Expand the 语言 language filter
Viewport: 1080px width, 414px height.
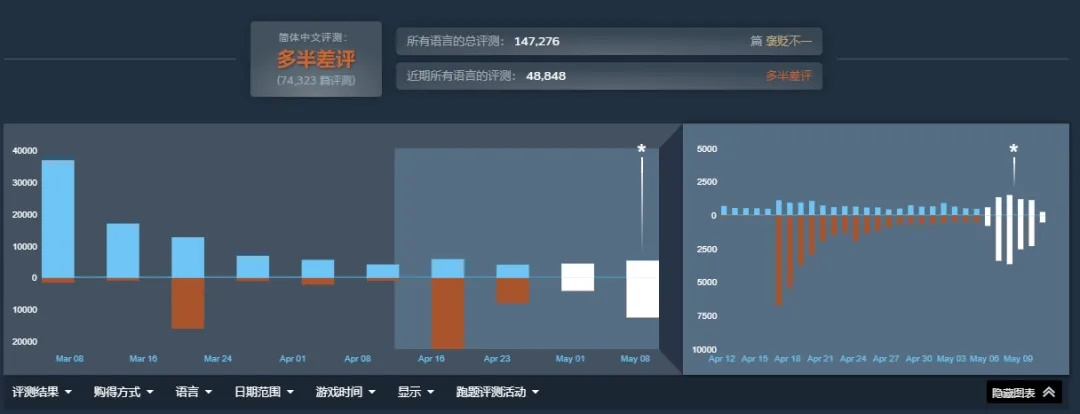[194, 392]
